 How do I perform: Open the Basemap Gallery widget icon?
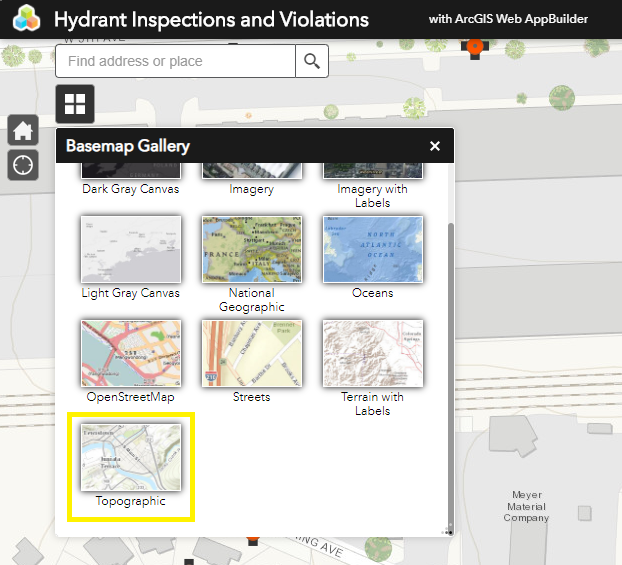(75, 104)
